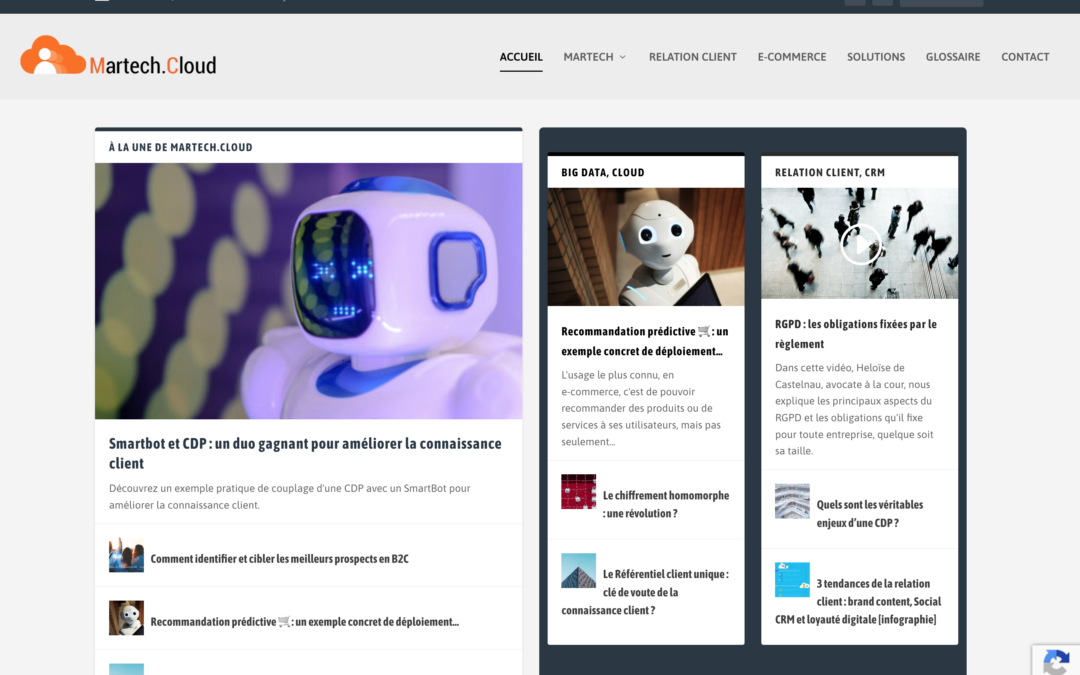Click 'Découvrez un exemple pratique de couplage' excerpt
1080x675 pixels.
(x=289, y=497)
